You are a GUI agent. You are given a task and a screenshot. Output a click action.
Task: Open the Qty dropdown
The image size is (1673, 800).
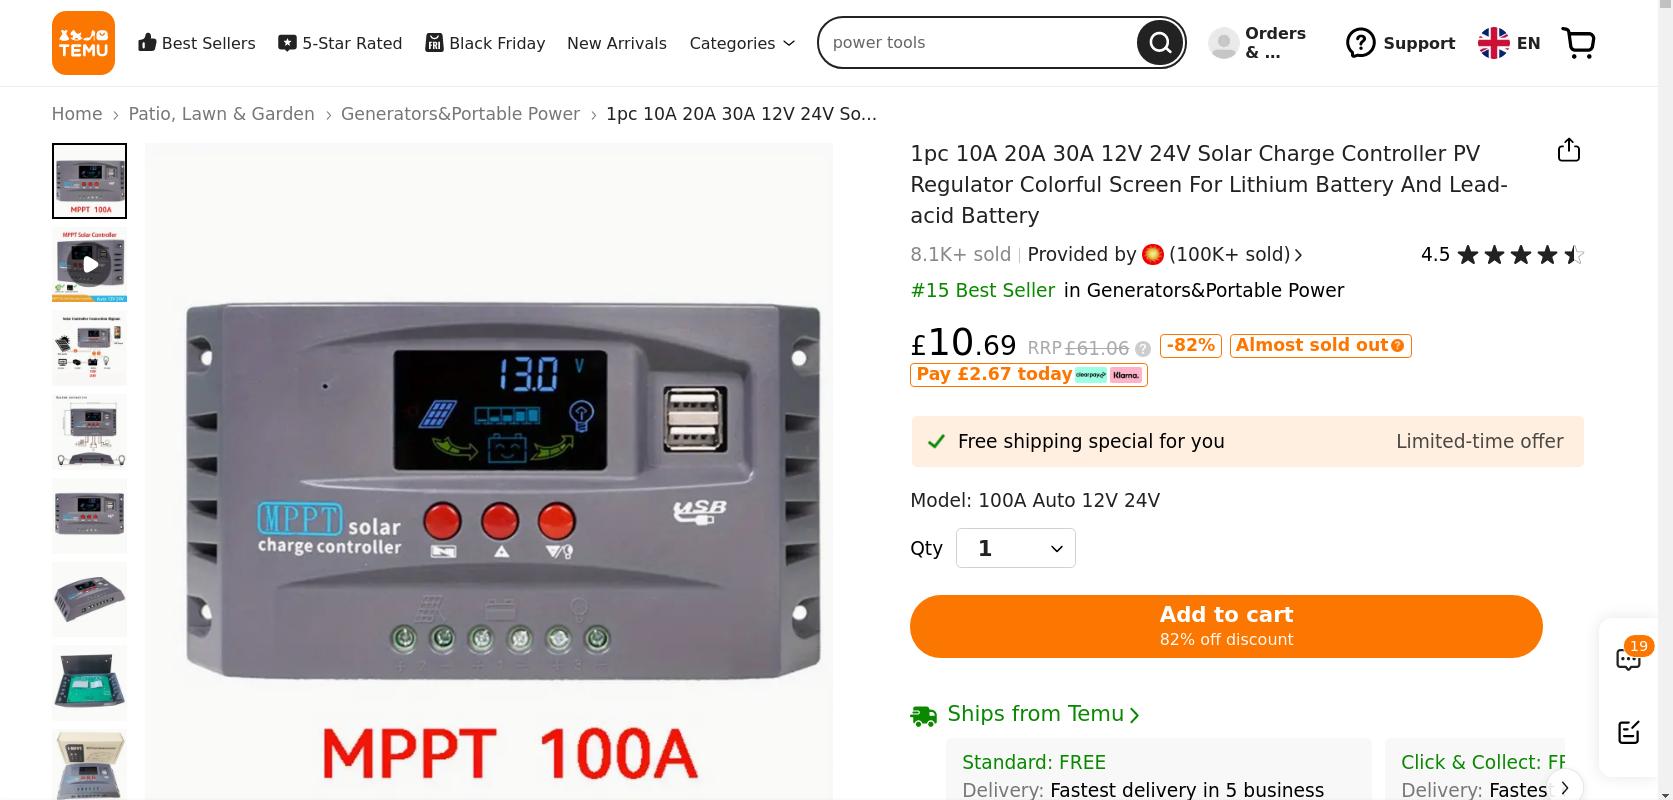(1016, 548)
